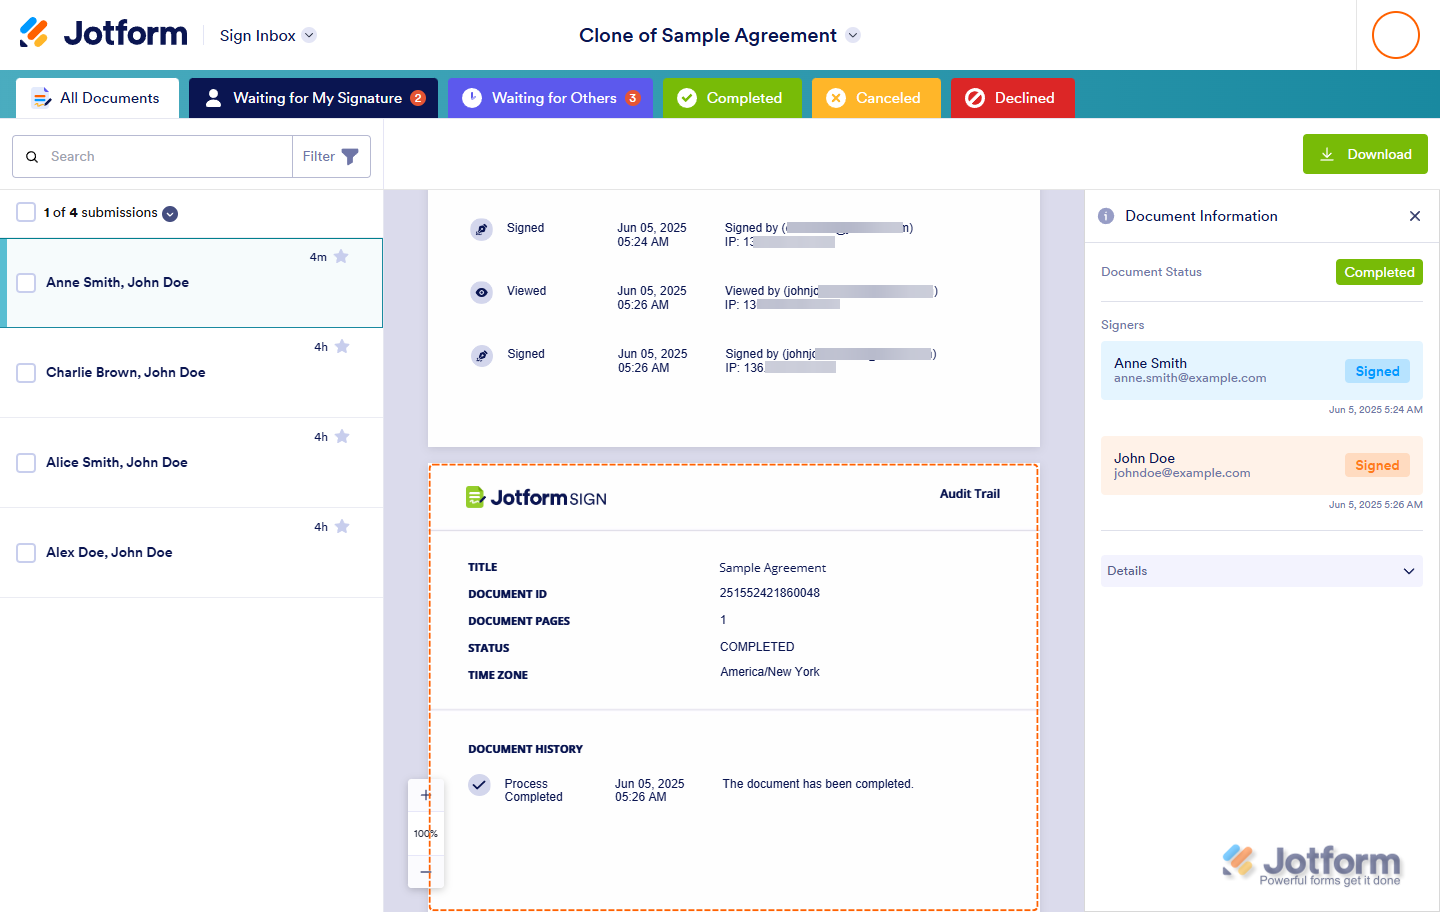Star the Alex Doe, John Doe submission
The width and height of the screenshot is (1440, 912).
342,527
